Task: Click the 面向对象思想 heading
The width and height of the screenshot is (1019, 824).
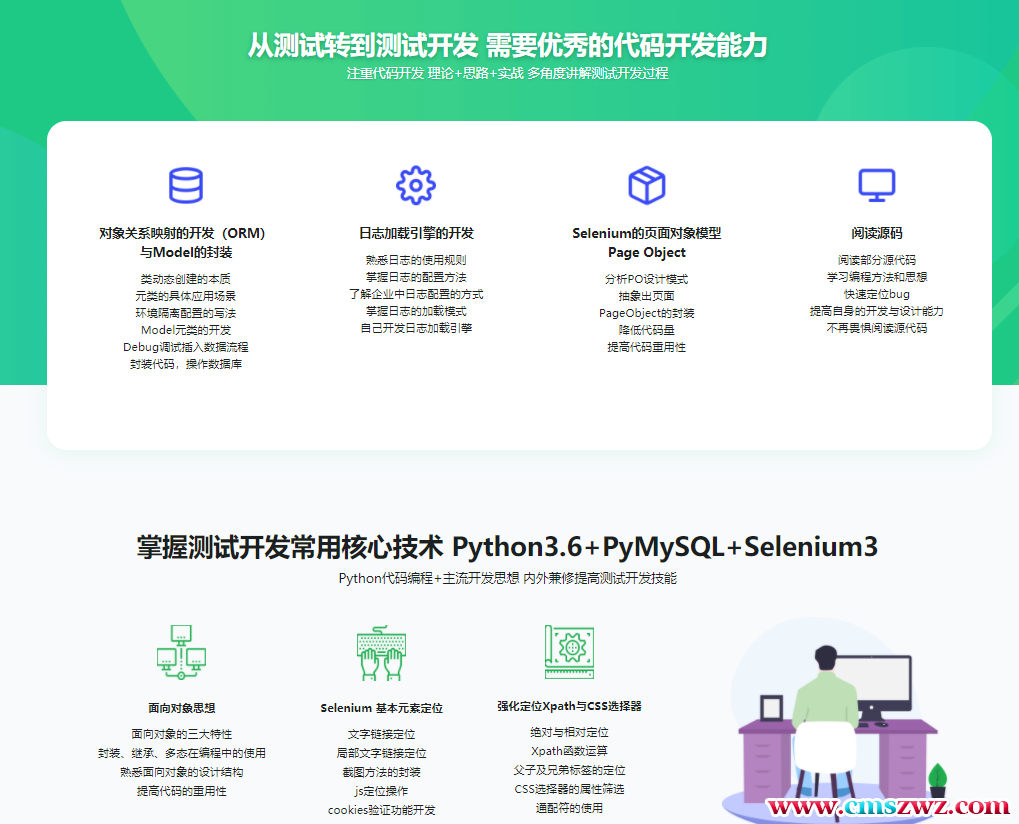Action: pos(181,708)
